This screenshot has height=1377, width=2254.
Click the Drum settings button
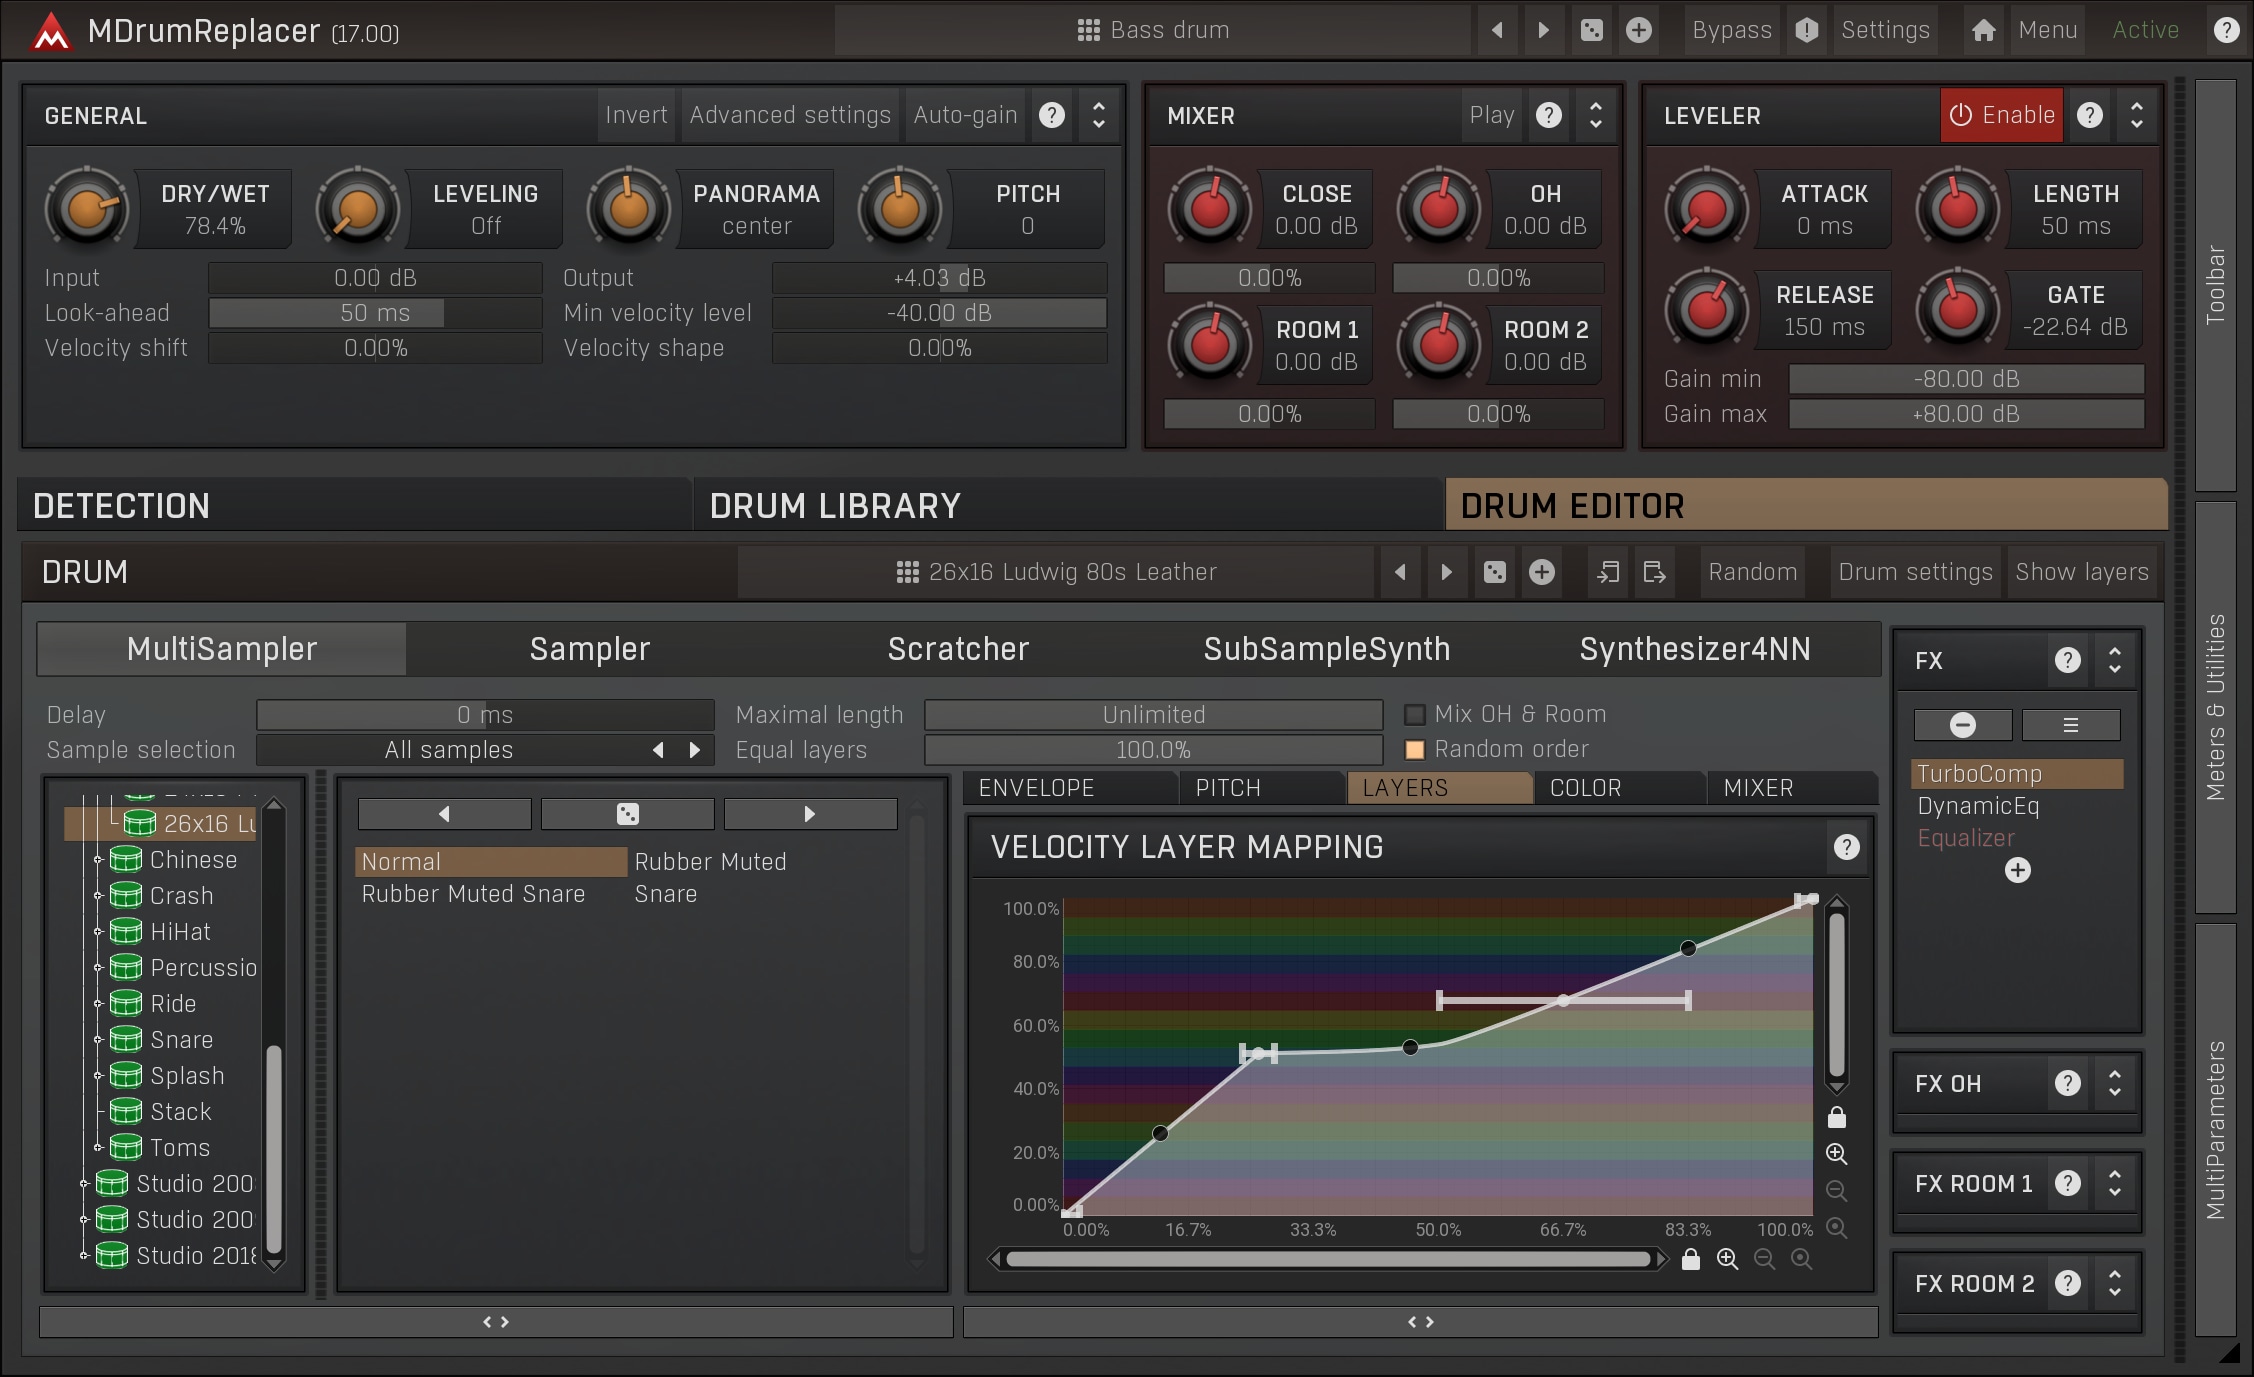point(1914,572)
